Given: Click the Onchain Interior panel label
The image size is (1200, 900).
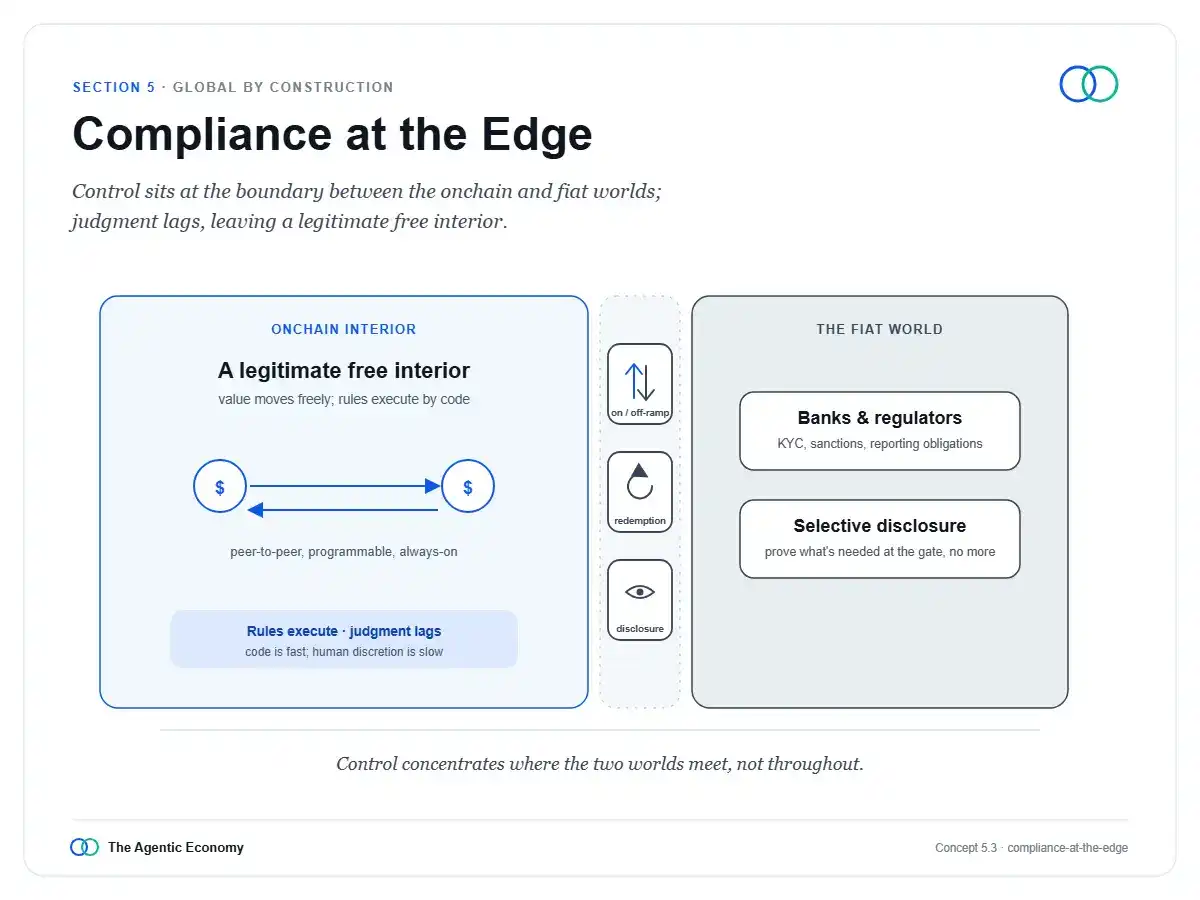Looking at the screenshot, I should pos(344,329).
